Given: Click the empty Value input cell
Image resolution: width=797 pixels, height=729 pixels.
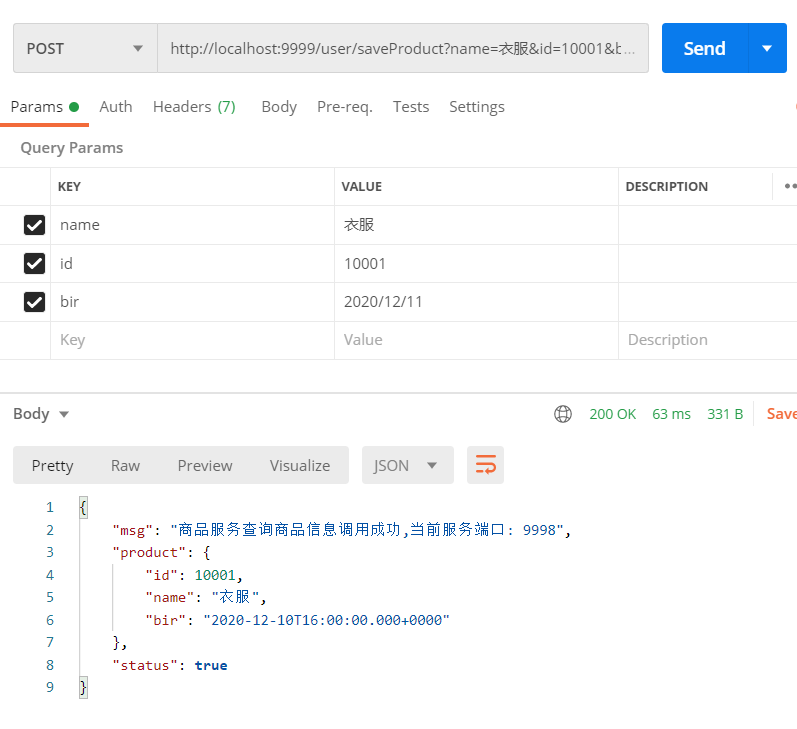Looking at the screenshot, I should 476,340.
